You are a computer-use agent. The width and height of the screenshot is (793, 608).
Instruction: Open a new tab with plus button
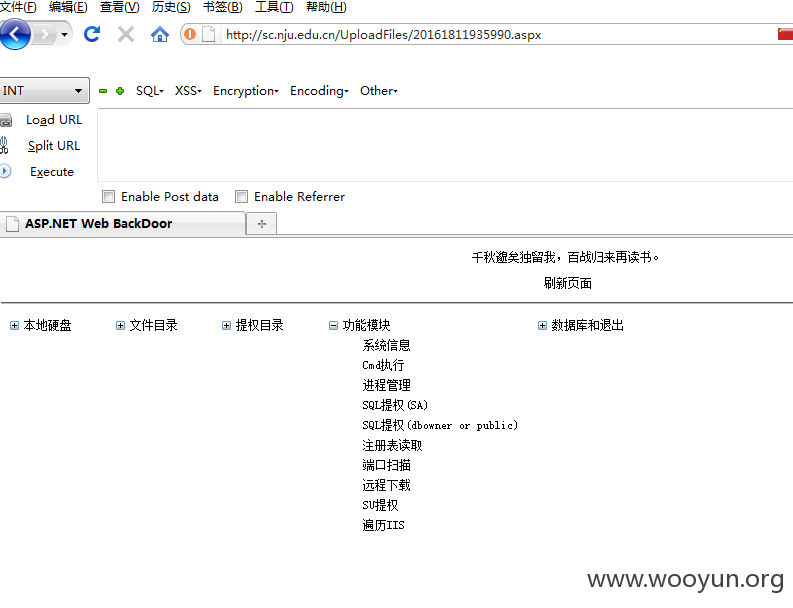[x=261, y=224]
